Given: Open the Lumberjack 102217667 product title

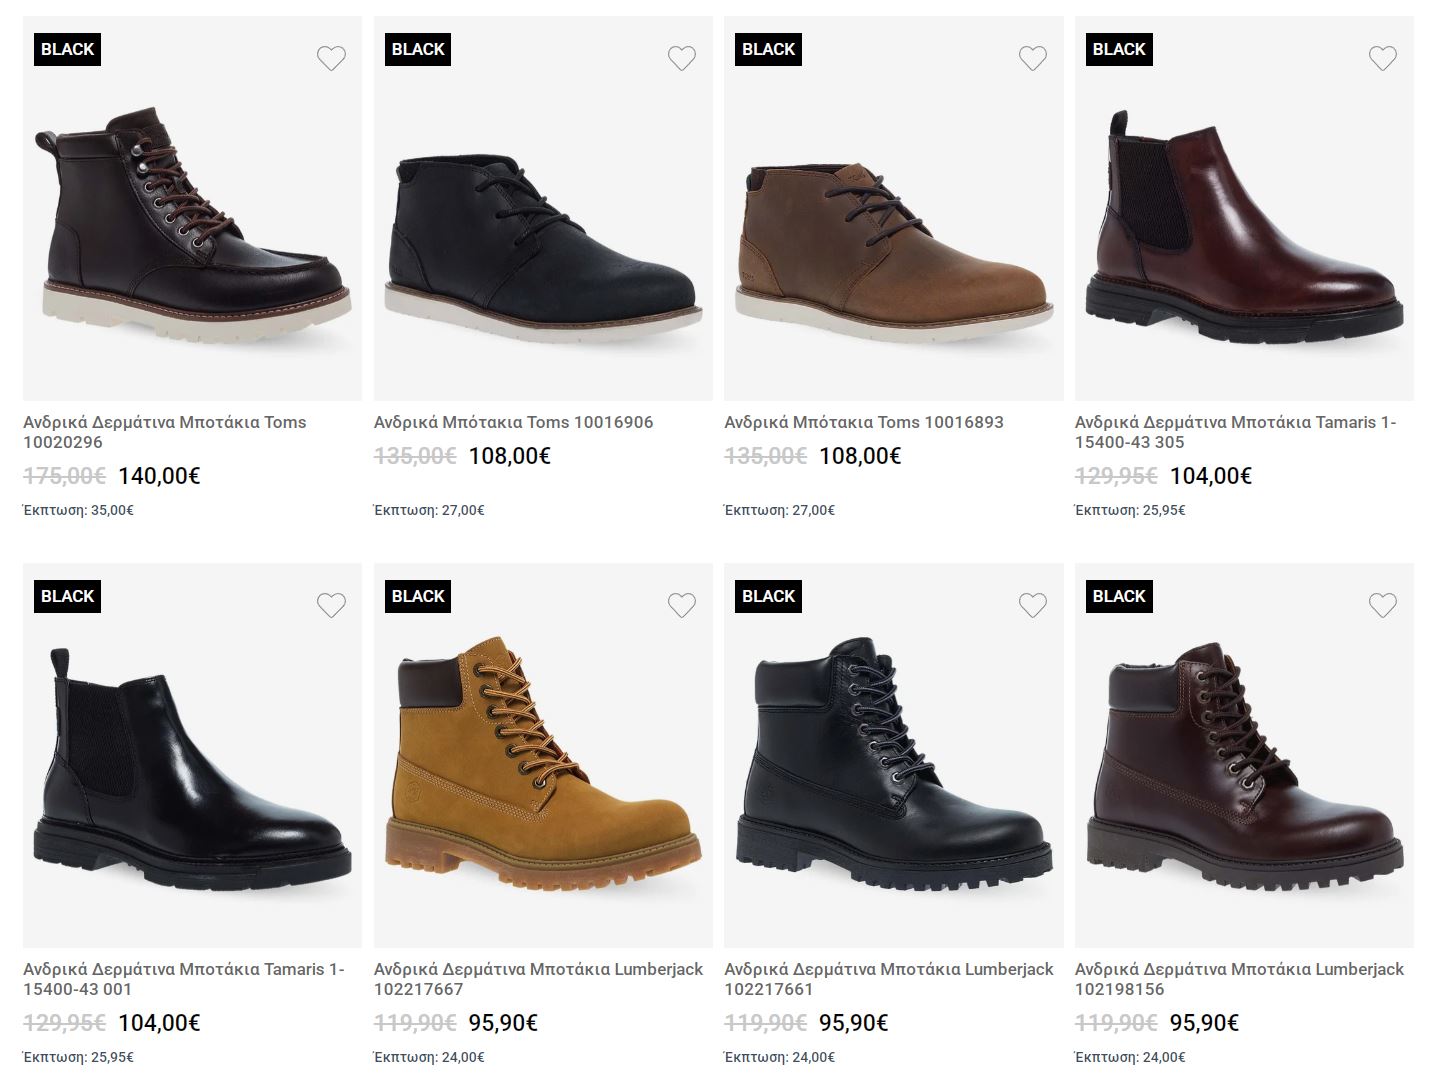Looking at the screenshot, I should [538, 979].
